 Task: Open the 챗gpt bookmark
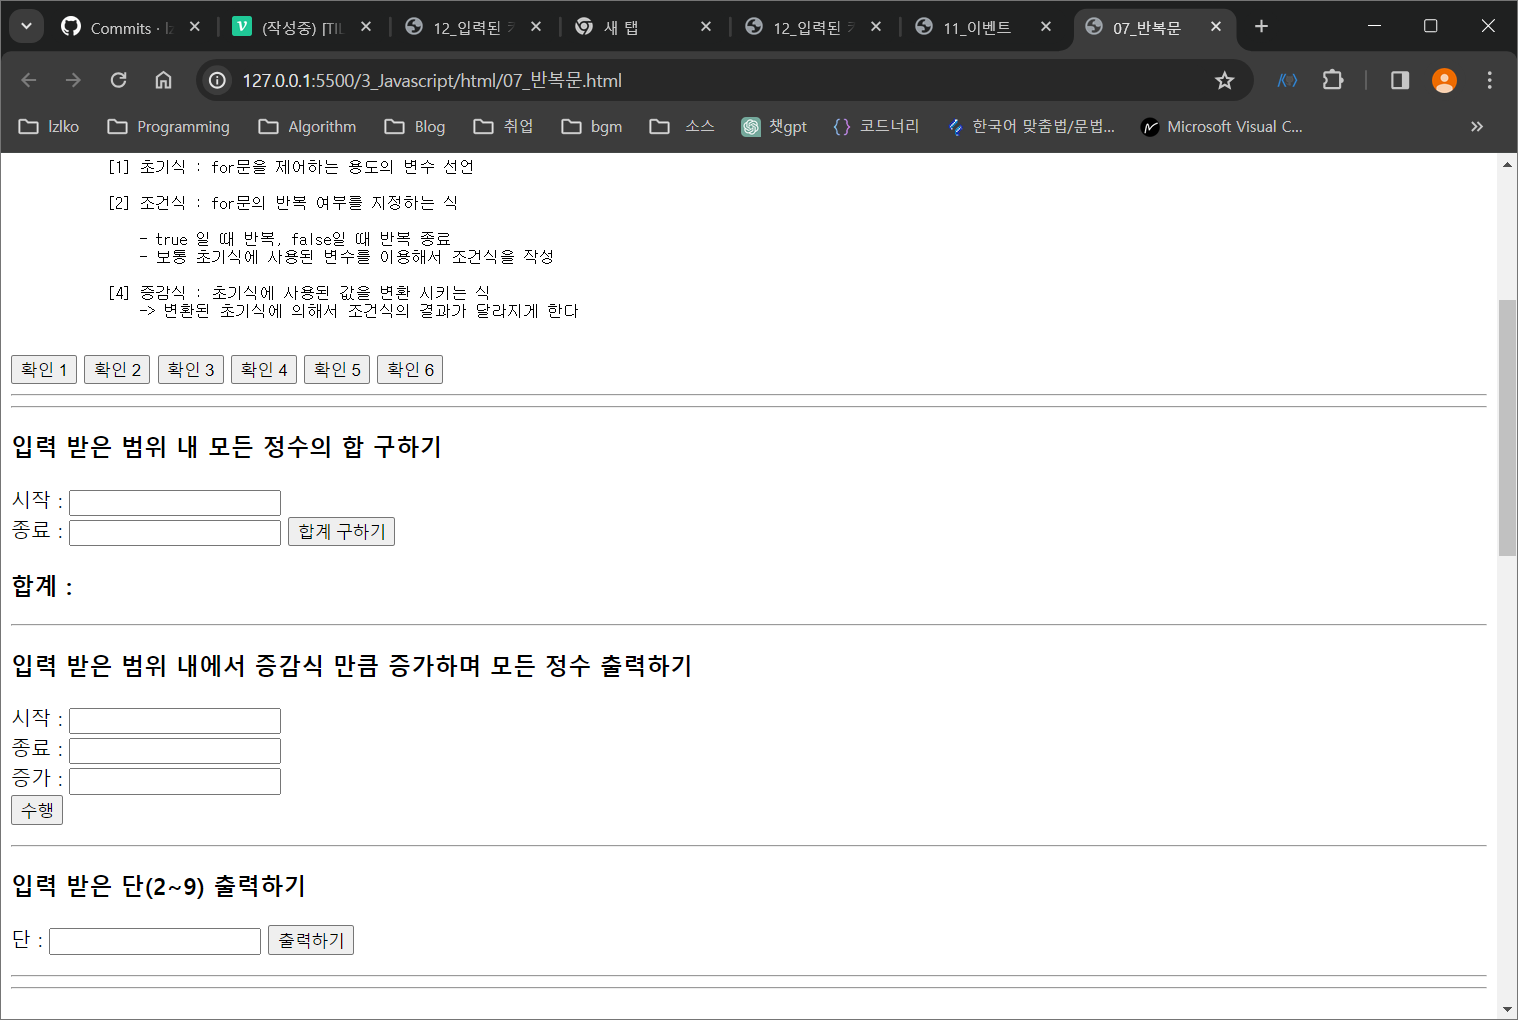(774, 126)
